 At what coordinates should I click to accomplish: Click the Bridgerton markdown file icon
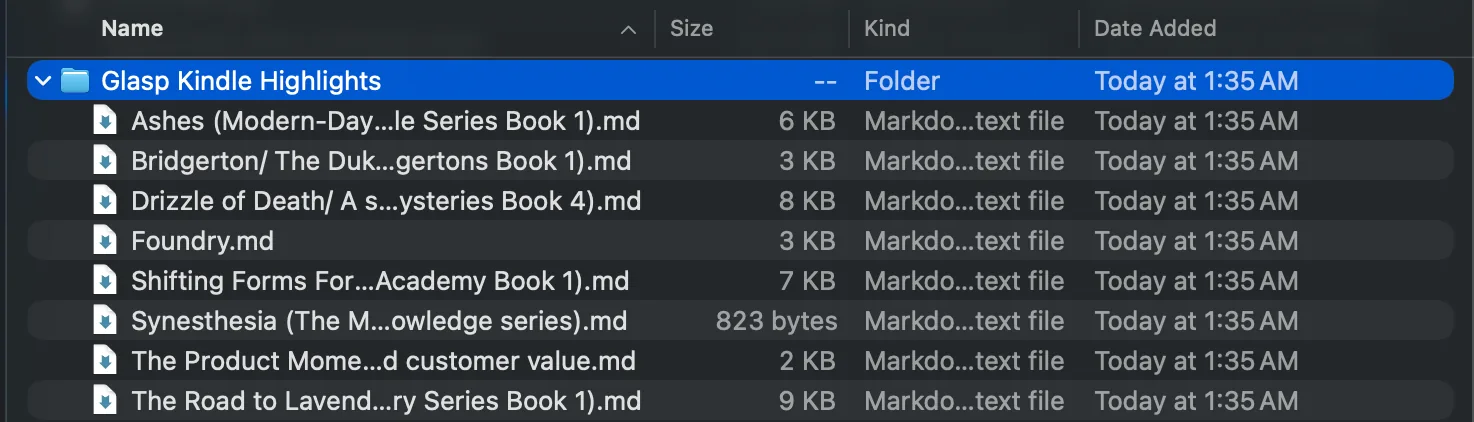[x=105, y=161]
